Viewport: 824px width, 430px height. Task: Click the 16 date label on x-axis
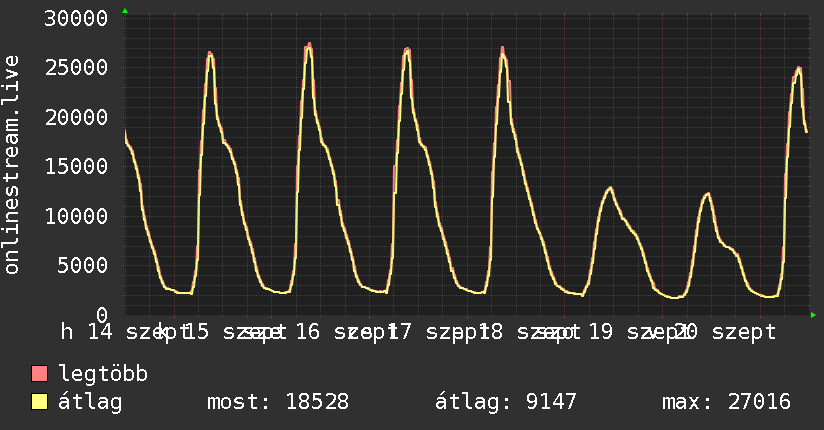(x=307, y=332)
